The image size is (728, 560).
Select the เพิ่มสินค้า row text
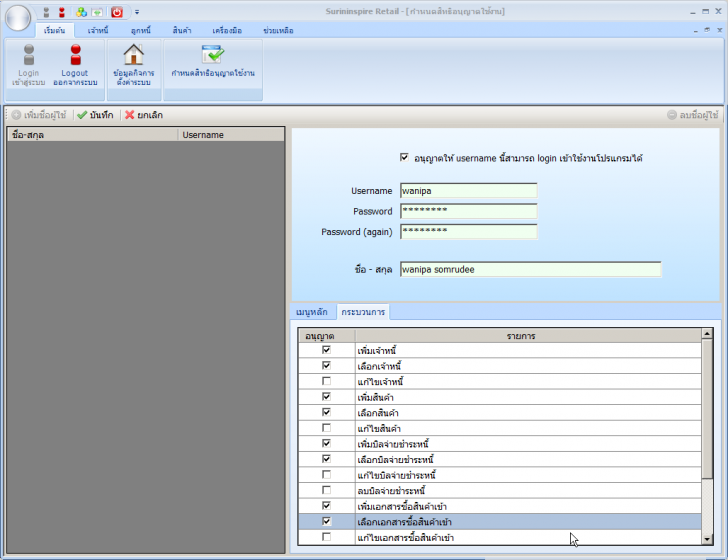(376, 397)
